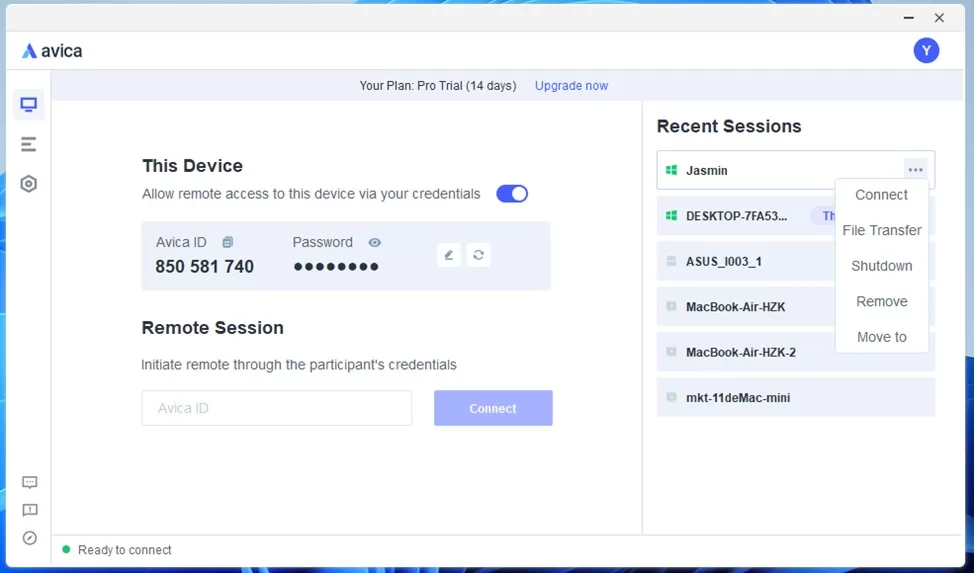Viewport: 975px width, 573px height.
Task: Choose Shutdown from the context menu
Action: tap(881, 266)
